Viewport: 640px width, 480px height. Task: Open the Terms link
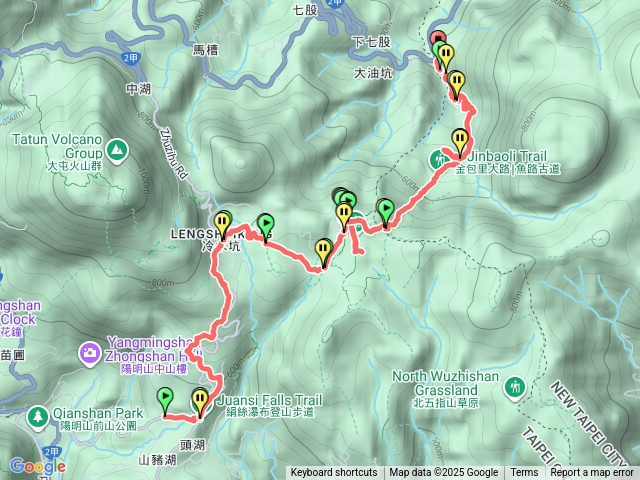coord(524,473)
